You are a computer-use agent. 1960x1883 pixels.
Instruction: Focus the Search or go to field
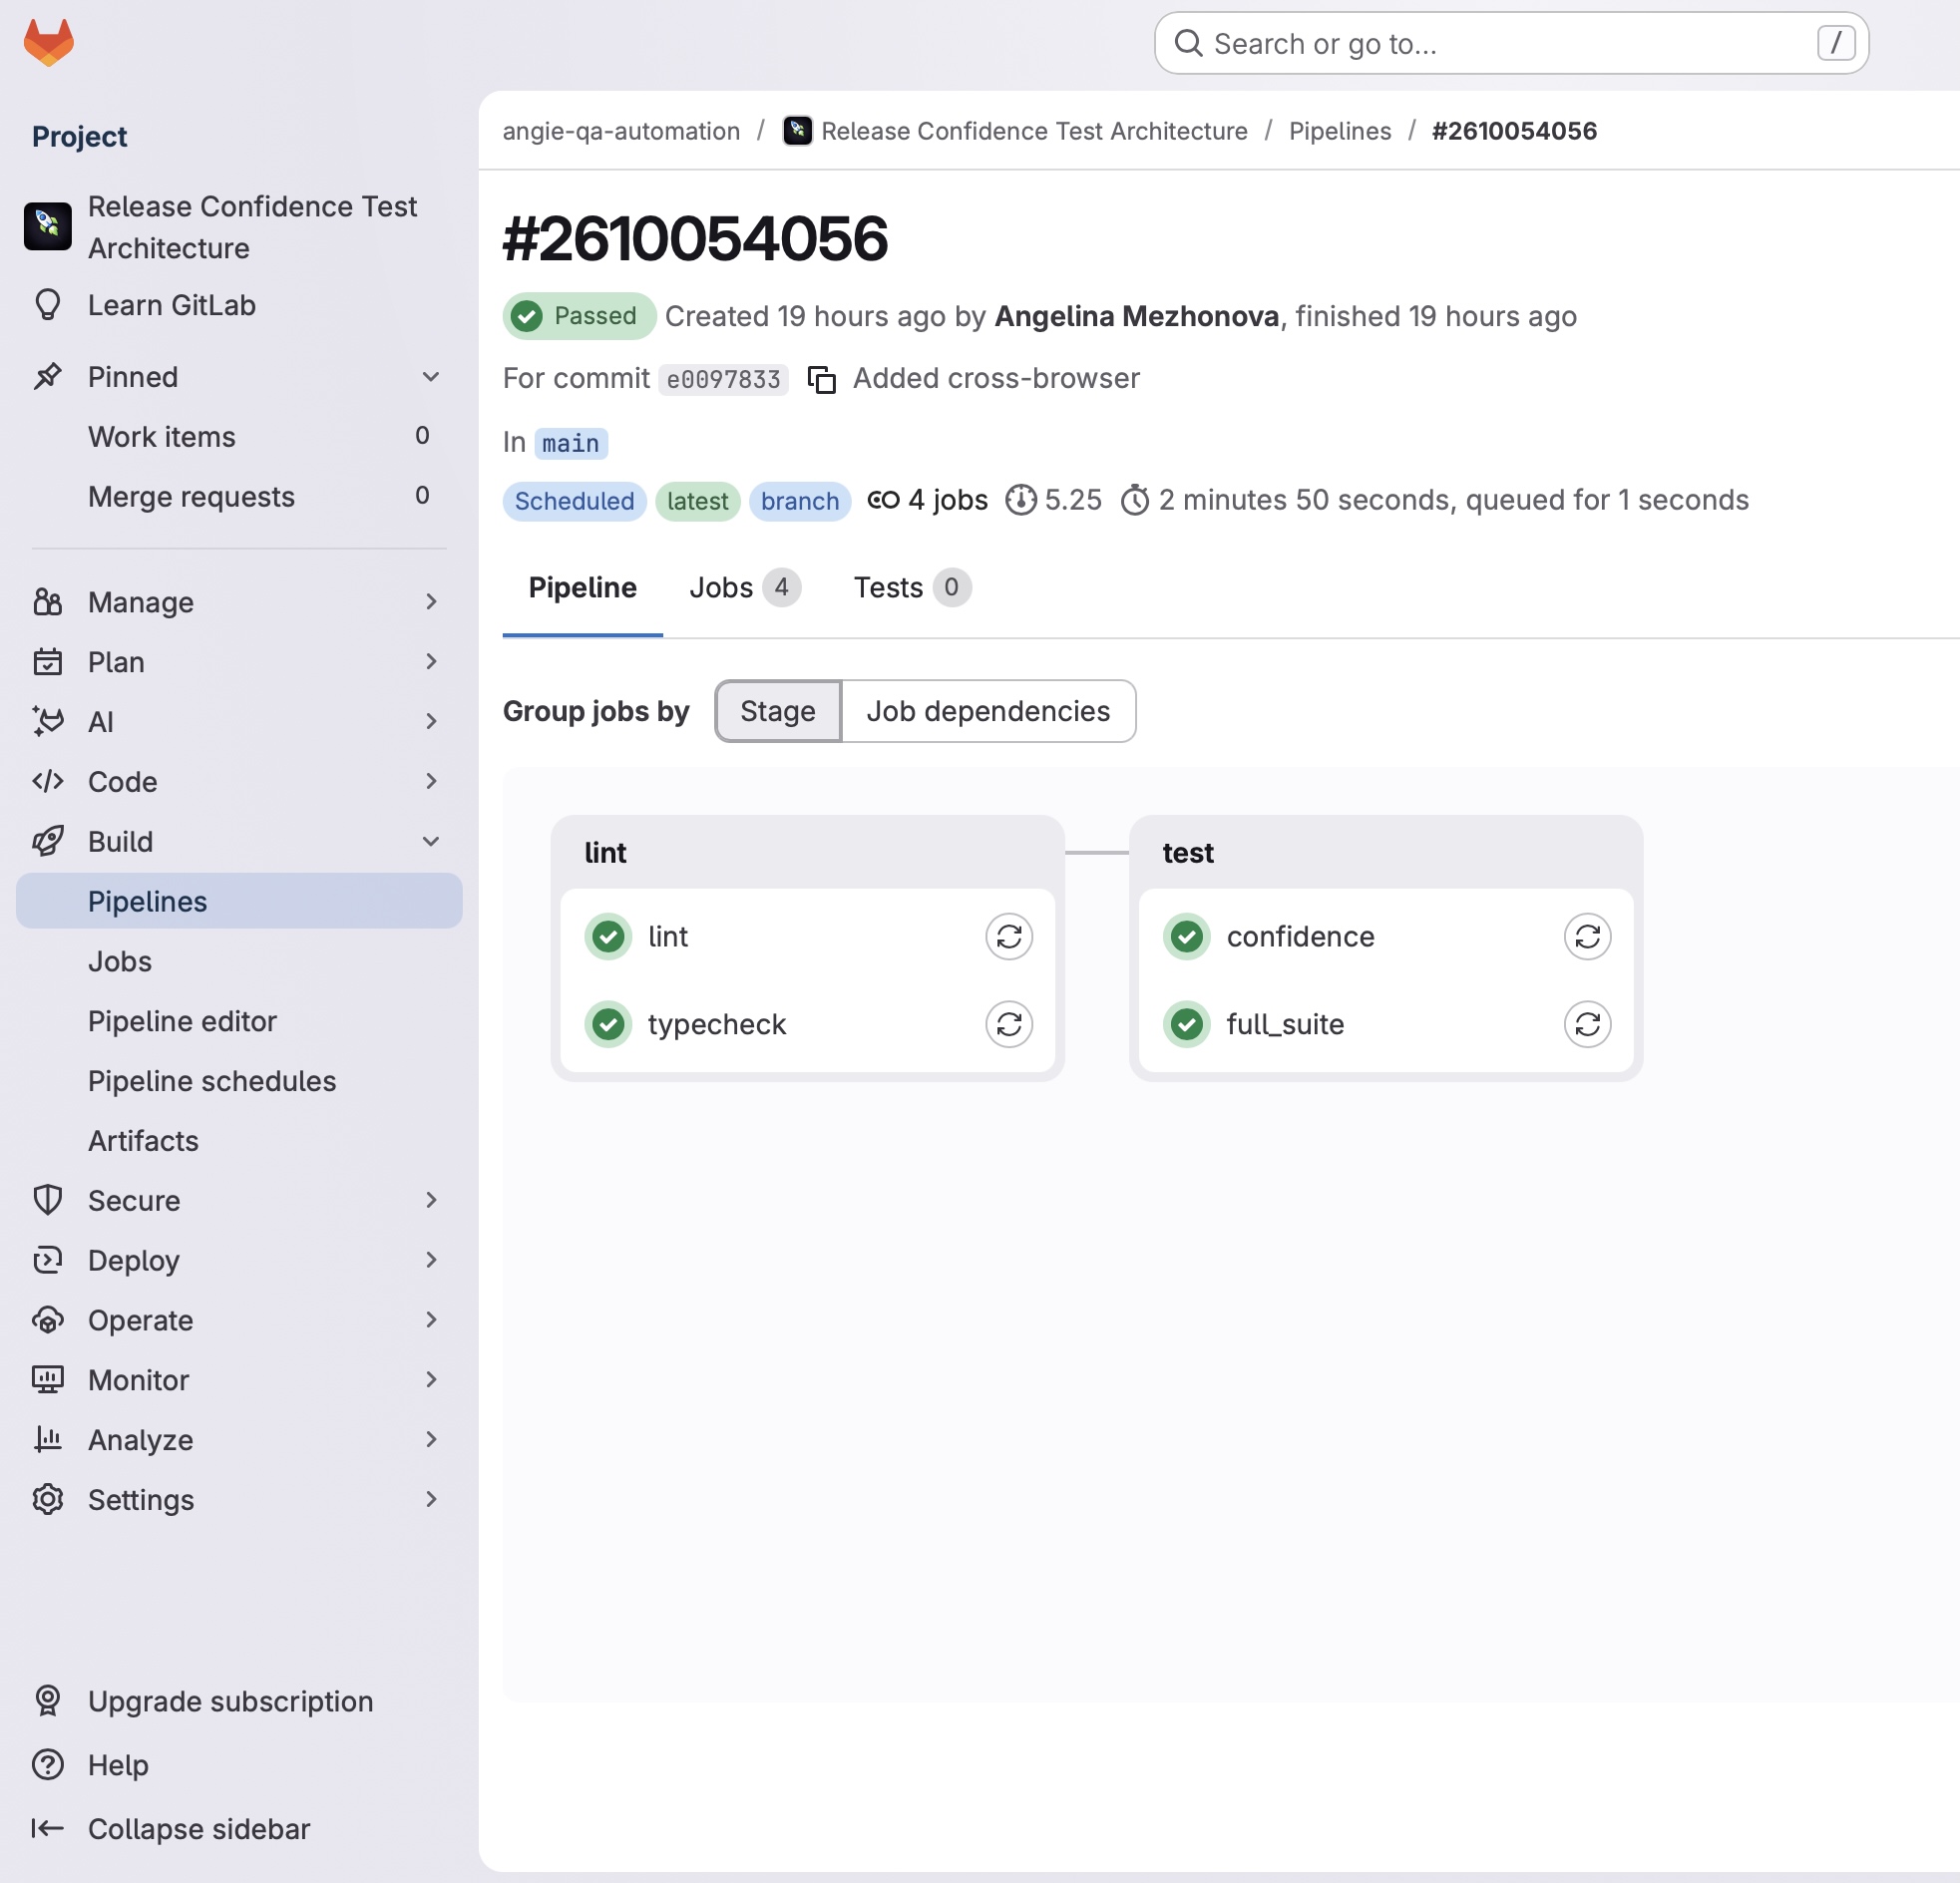(1511, 44)
